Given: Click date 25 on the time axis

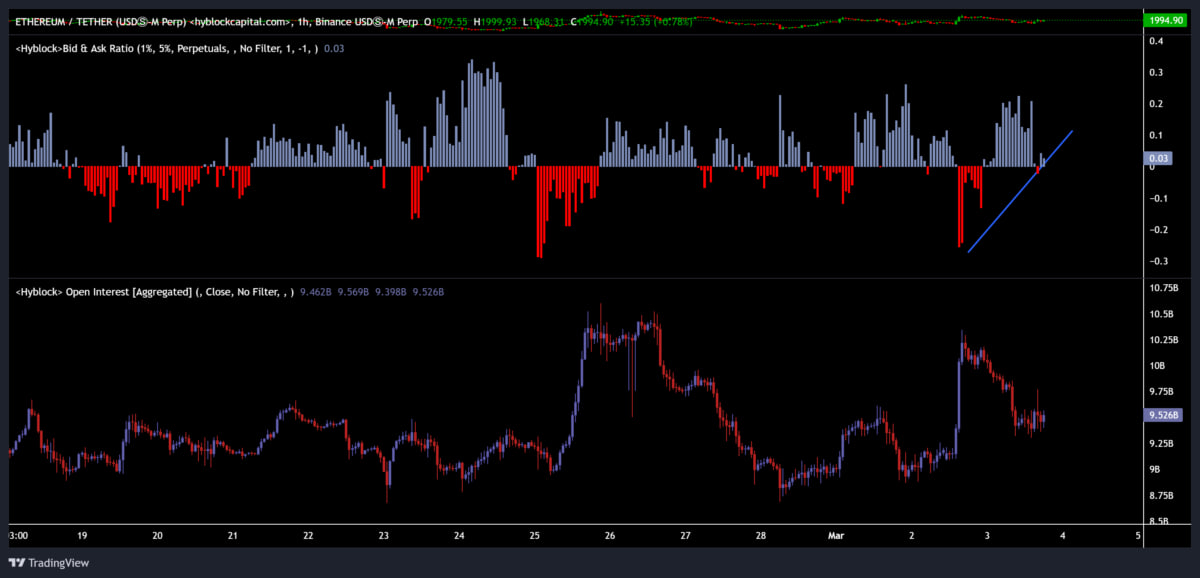Looking at the screenshot, I should [x=535, y=536].
